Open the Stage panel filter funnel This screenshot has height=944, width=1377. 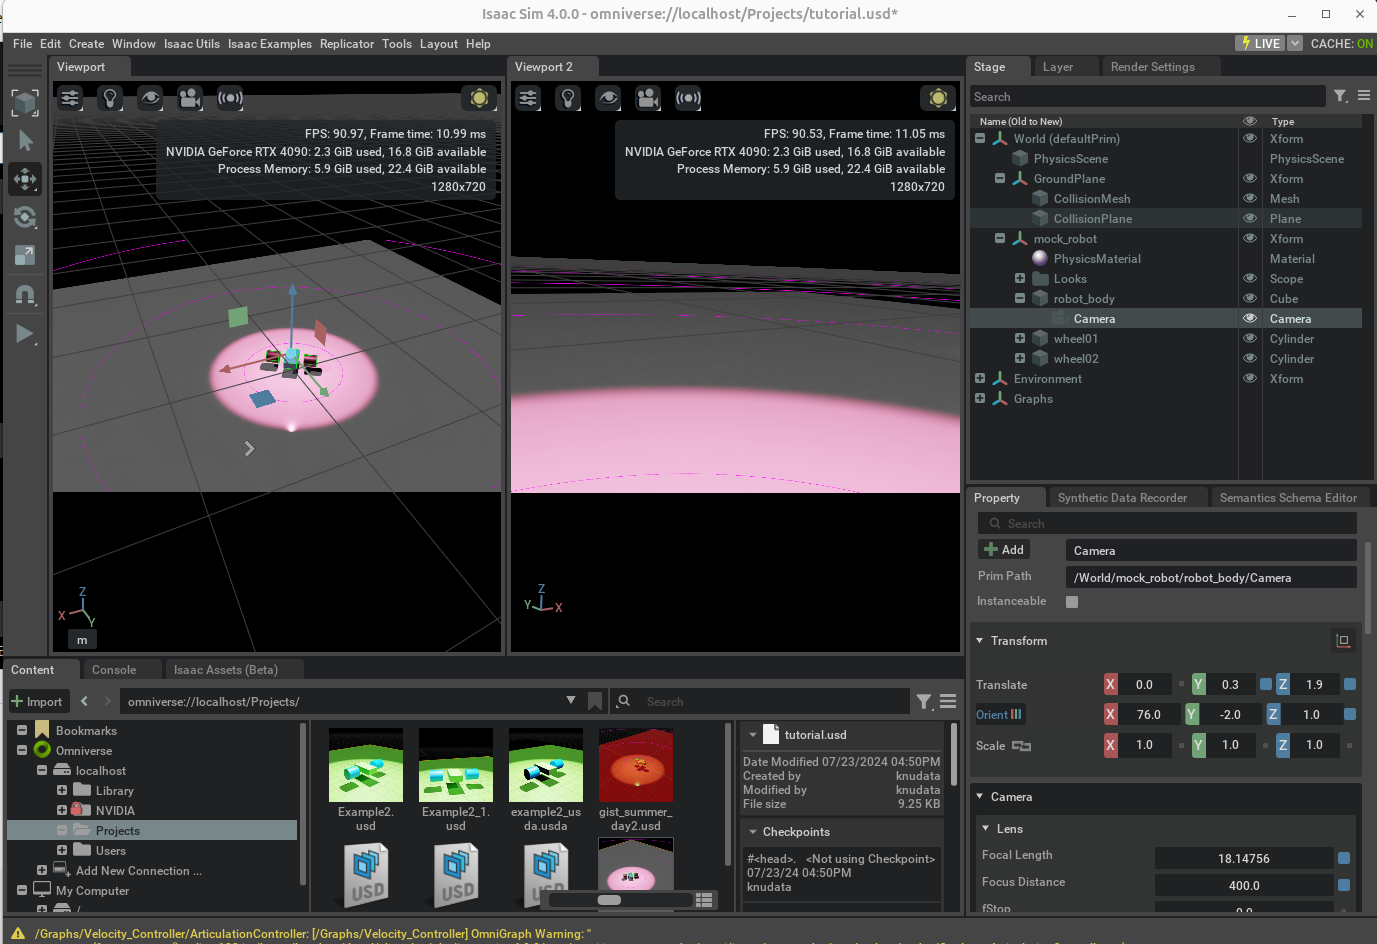tap(1341, 96)
